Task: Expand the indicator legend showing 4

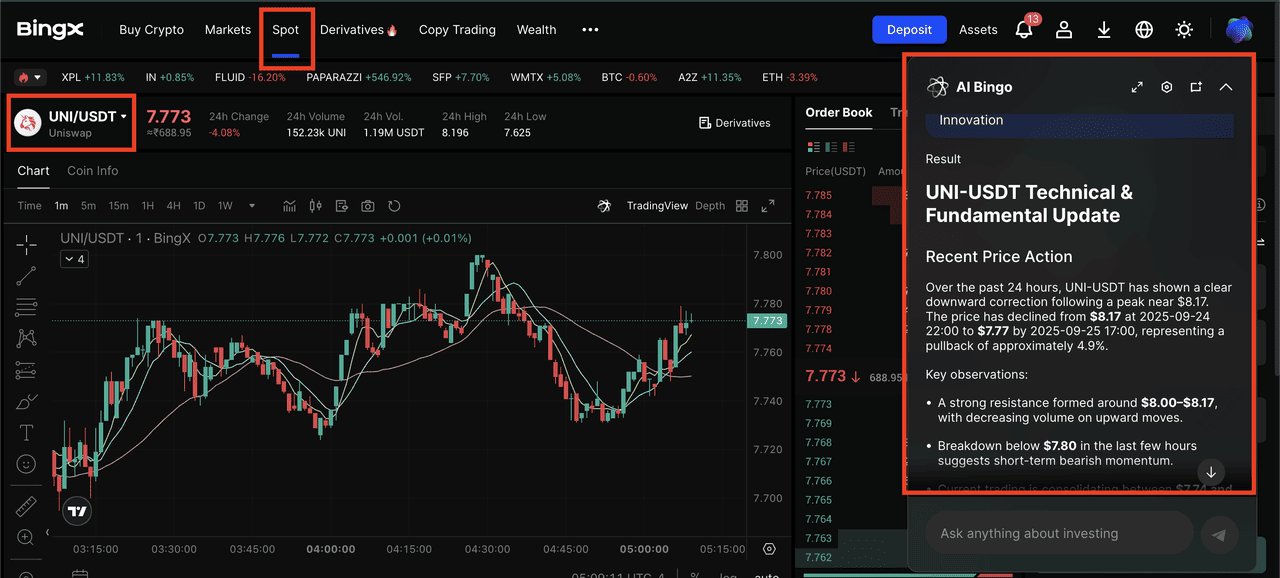Action: click(74, 259)
